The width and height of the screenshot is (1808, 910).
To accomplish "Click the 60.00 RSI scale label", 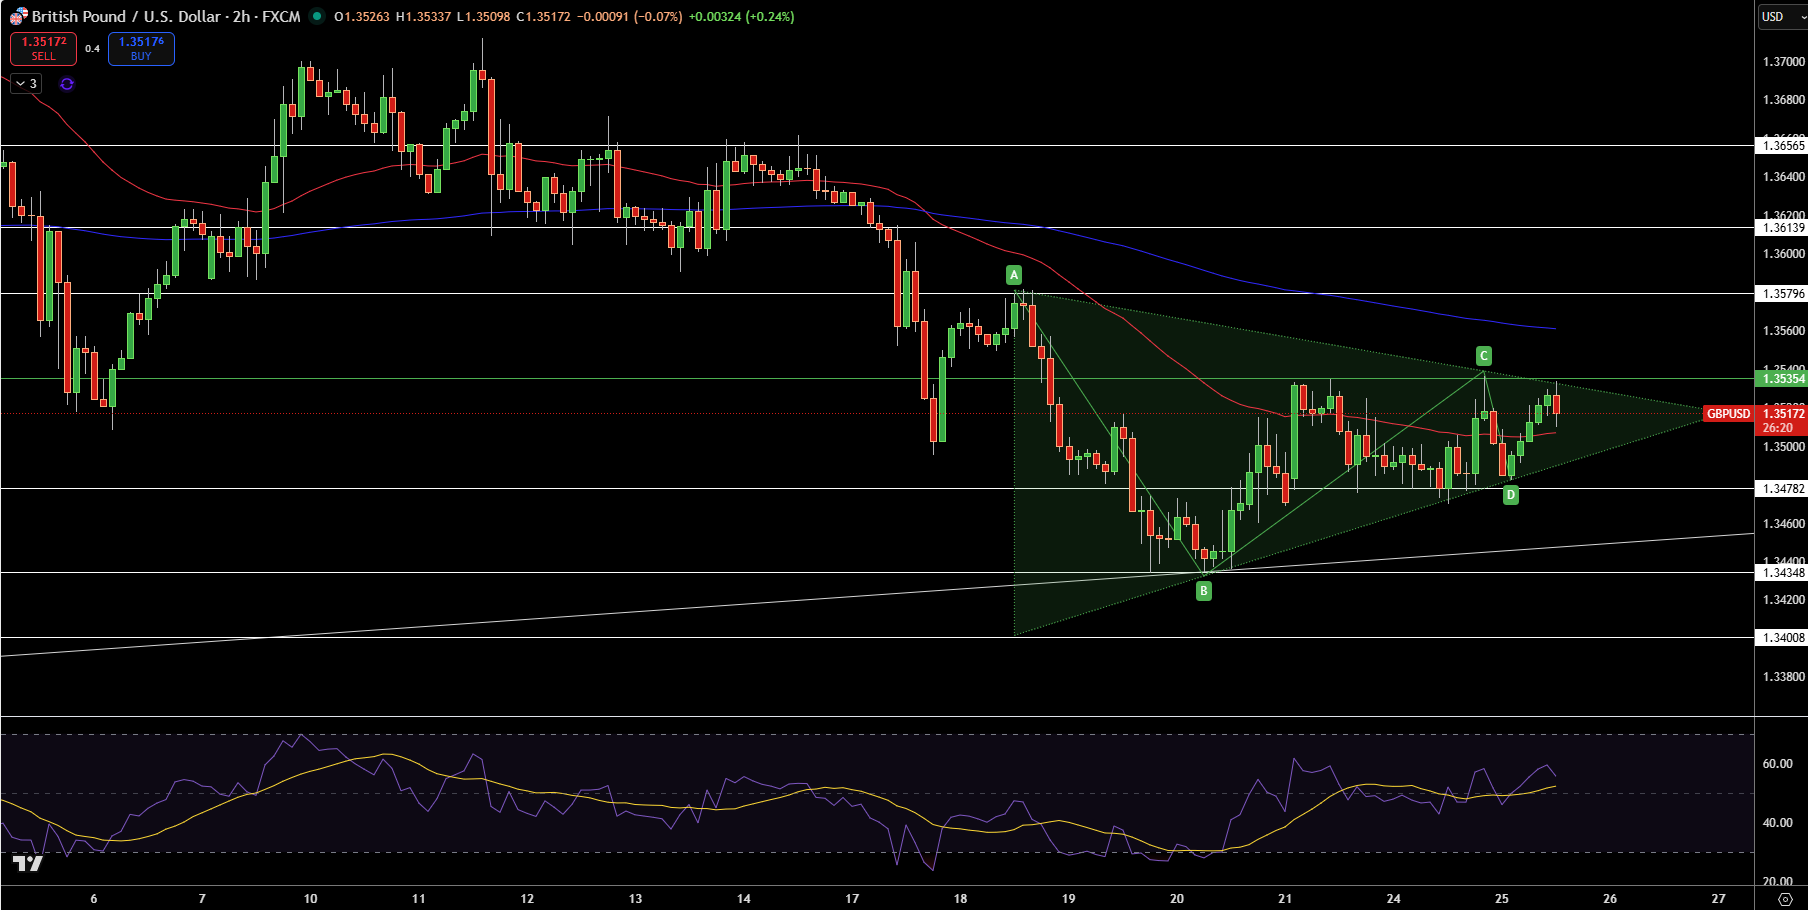I will [x=1777, y=764].
